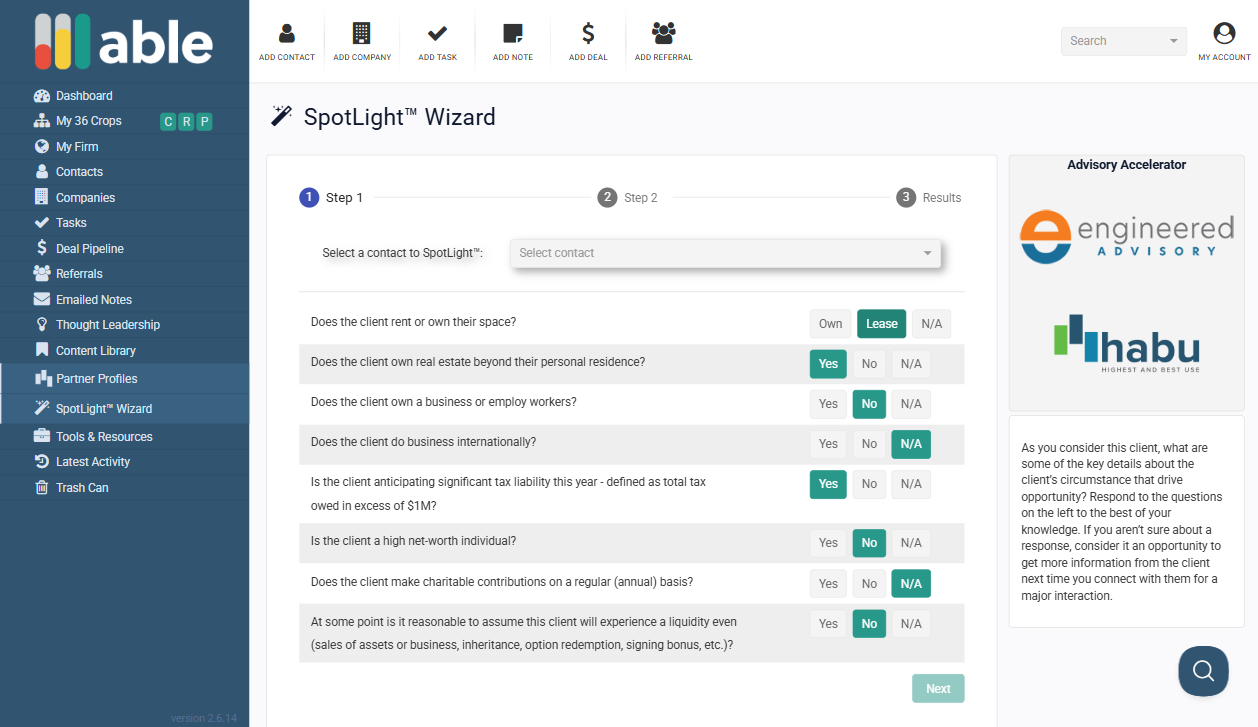
Task: Click the Add Task checkmark icon
Action: coord(437,34)
